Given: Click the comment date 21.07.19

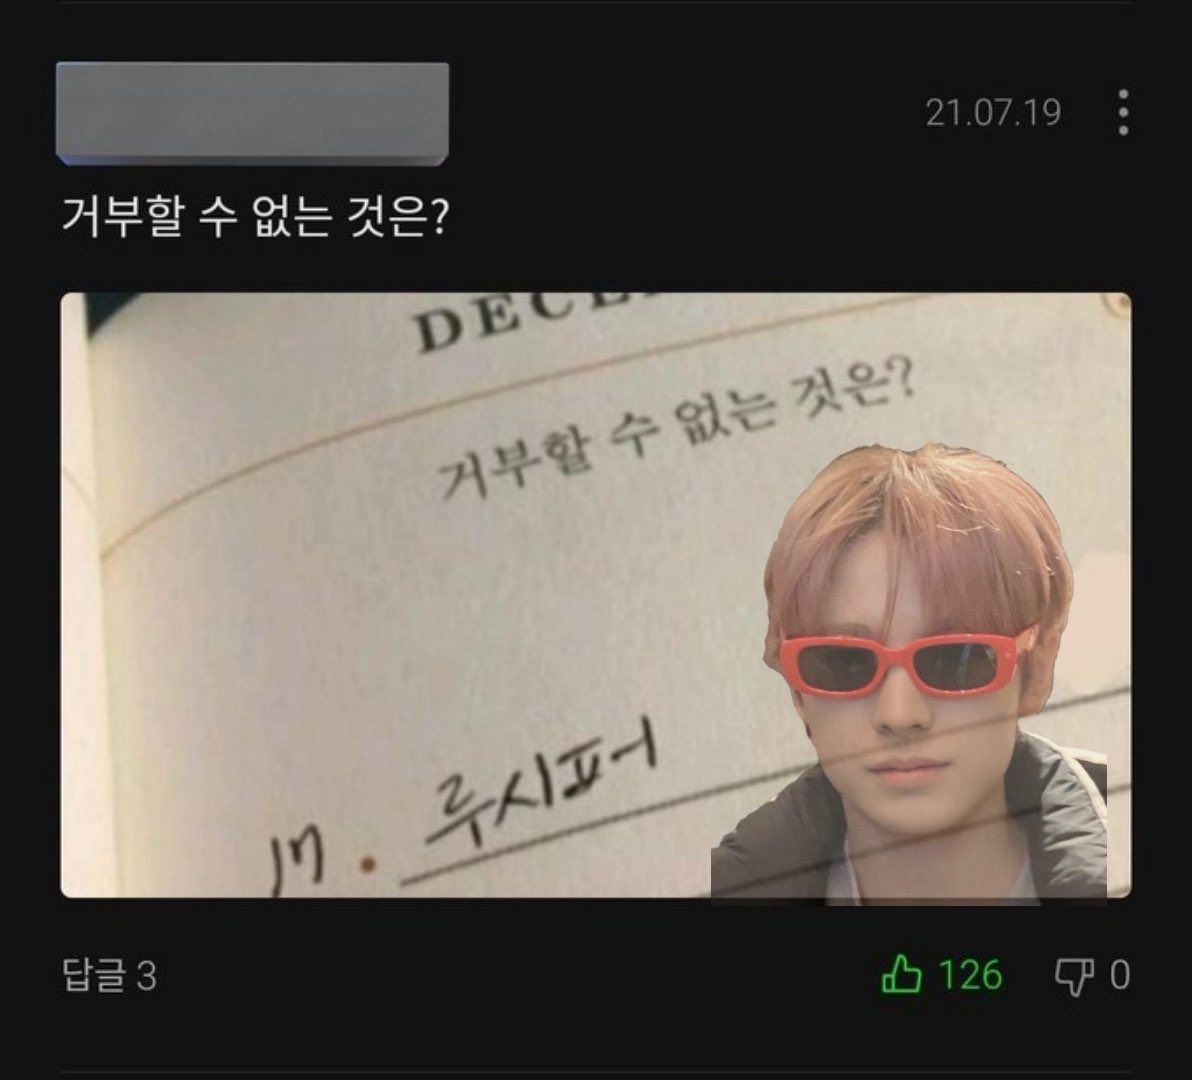Looking at the screenshot, I should click(x=993, y=112).
